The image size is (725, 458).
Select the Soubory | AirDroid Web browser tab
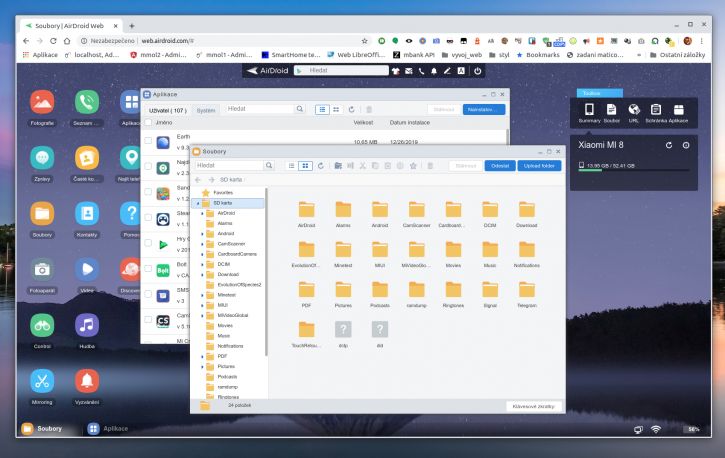pos(72,26)
